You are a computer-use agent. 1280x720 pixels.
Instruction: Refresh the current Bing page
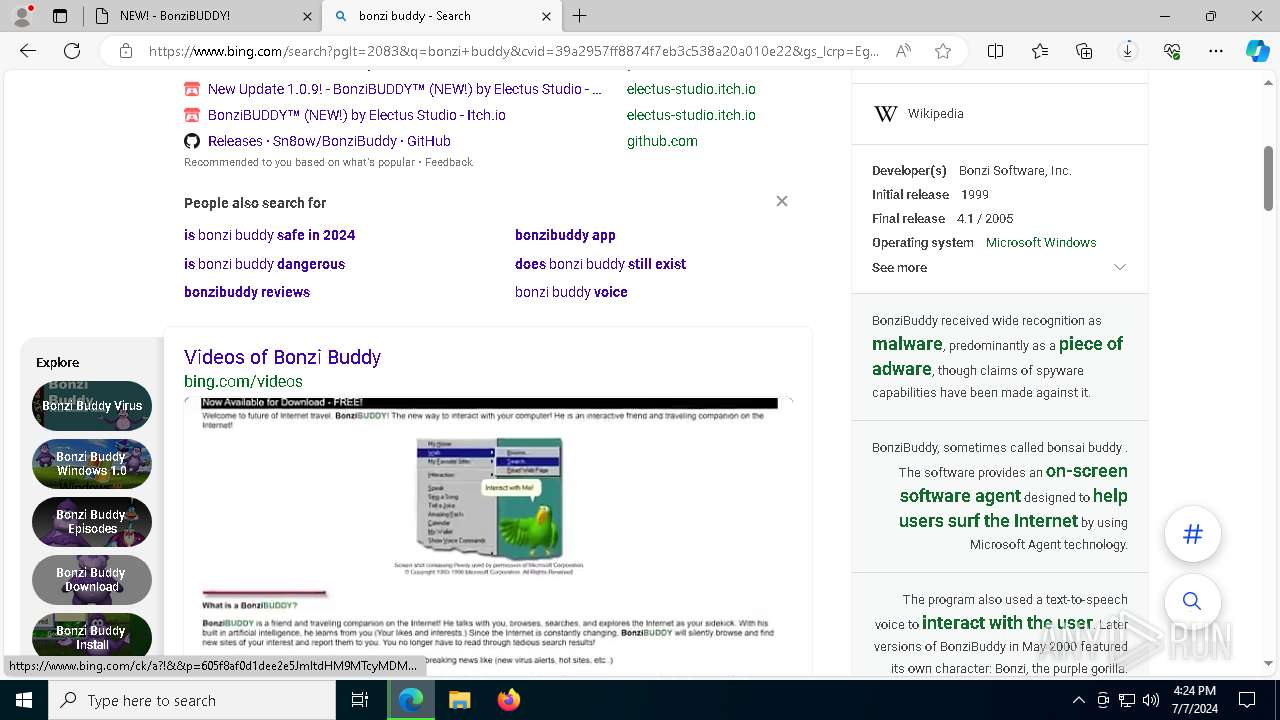pyautogui.click(x=72, y=51)
